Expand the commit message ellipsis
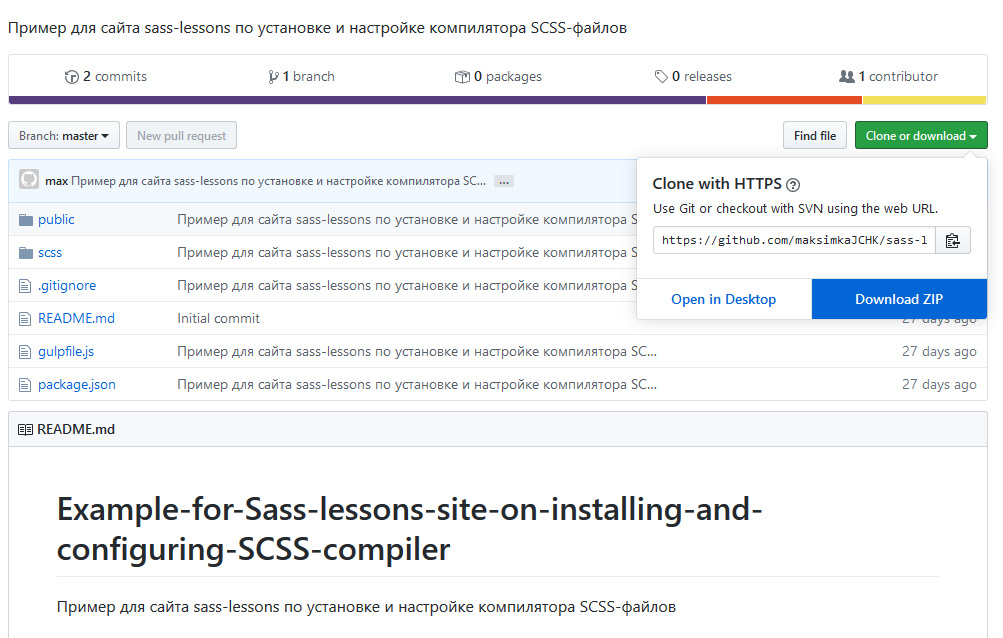The image size is (1003, 638). [504, 182]
